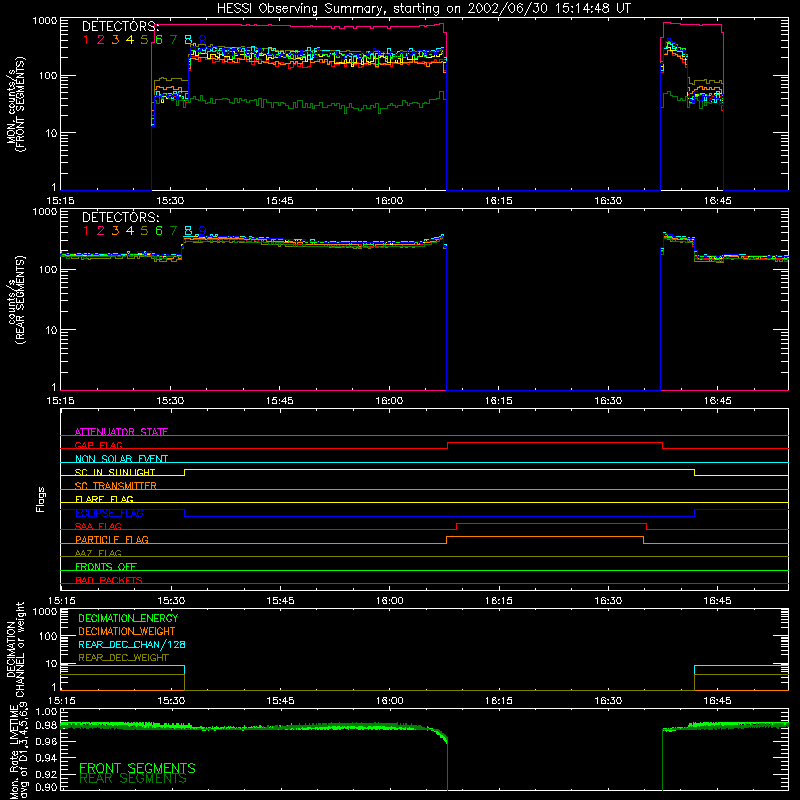The image size is (800, 800).
Task: Click the 16:15 tick label under the decimation plot
Action: [x=498, y=701]
